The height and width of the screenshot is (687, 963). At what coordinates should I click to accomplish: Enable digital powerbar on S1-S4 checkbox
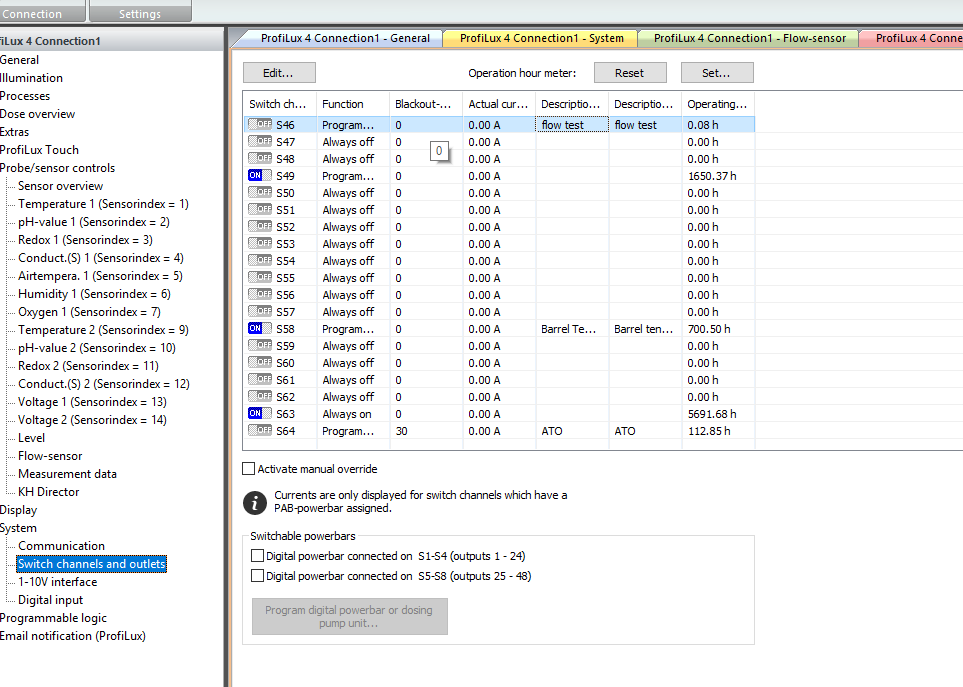click(257, 556)
